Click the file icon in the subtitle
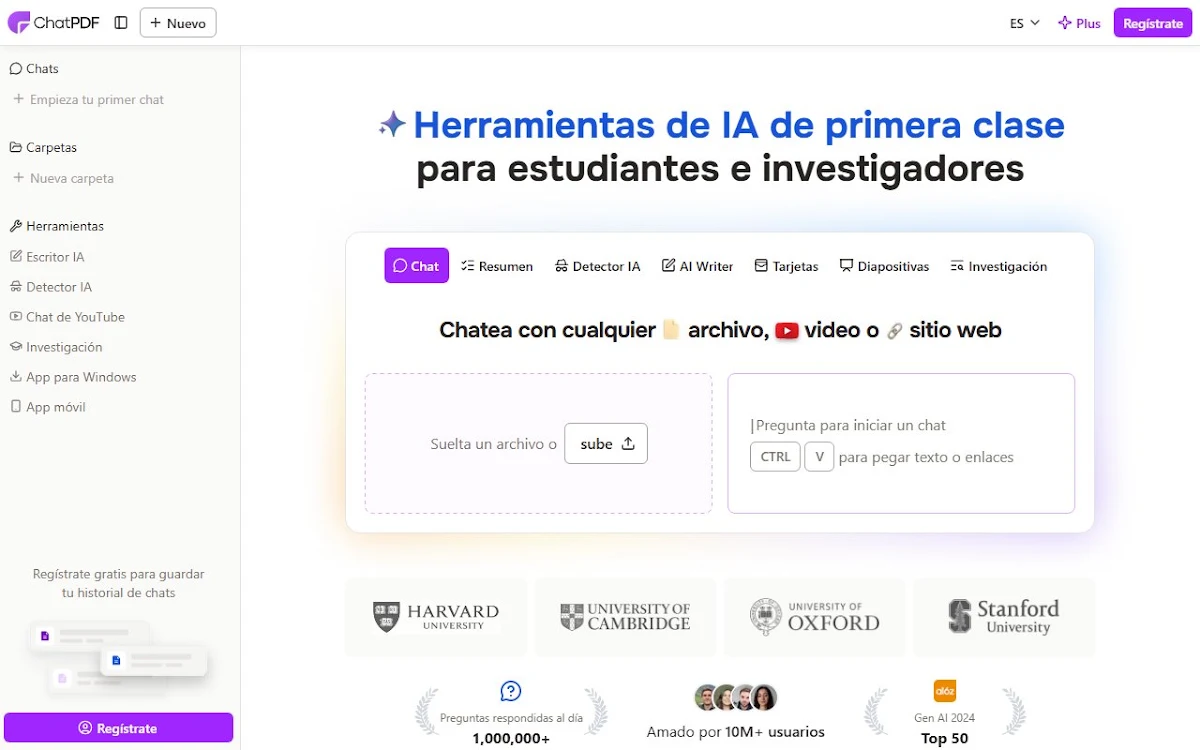 click(x=672, y=330)
